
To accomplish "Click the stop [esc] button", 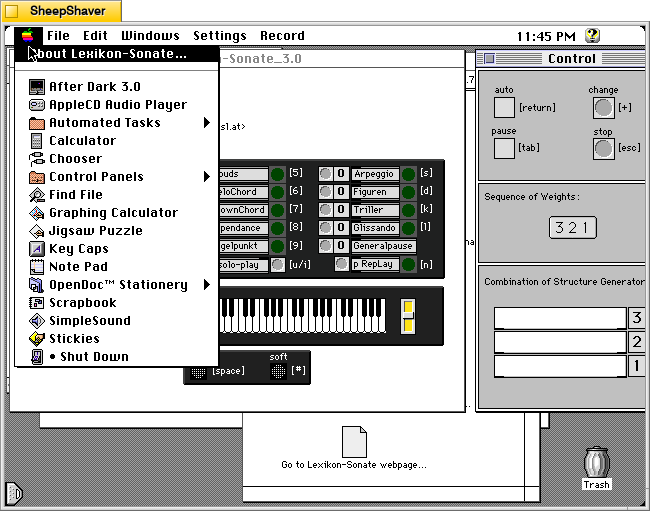I will pos(603,149).
